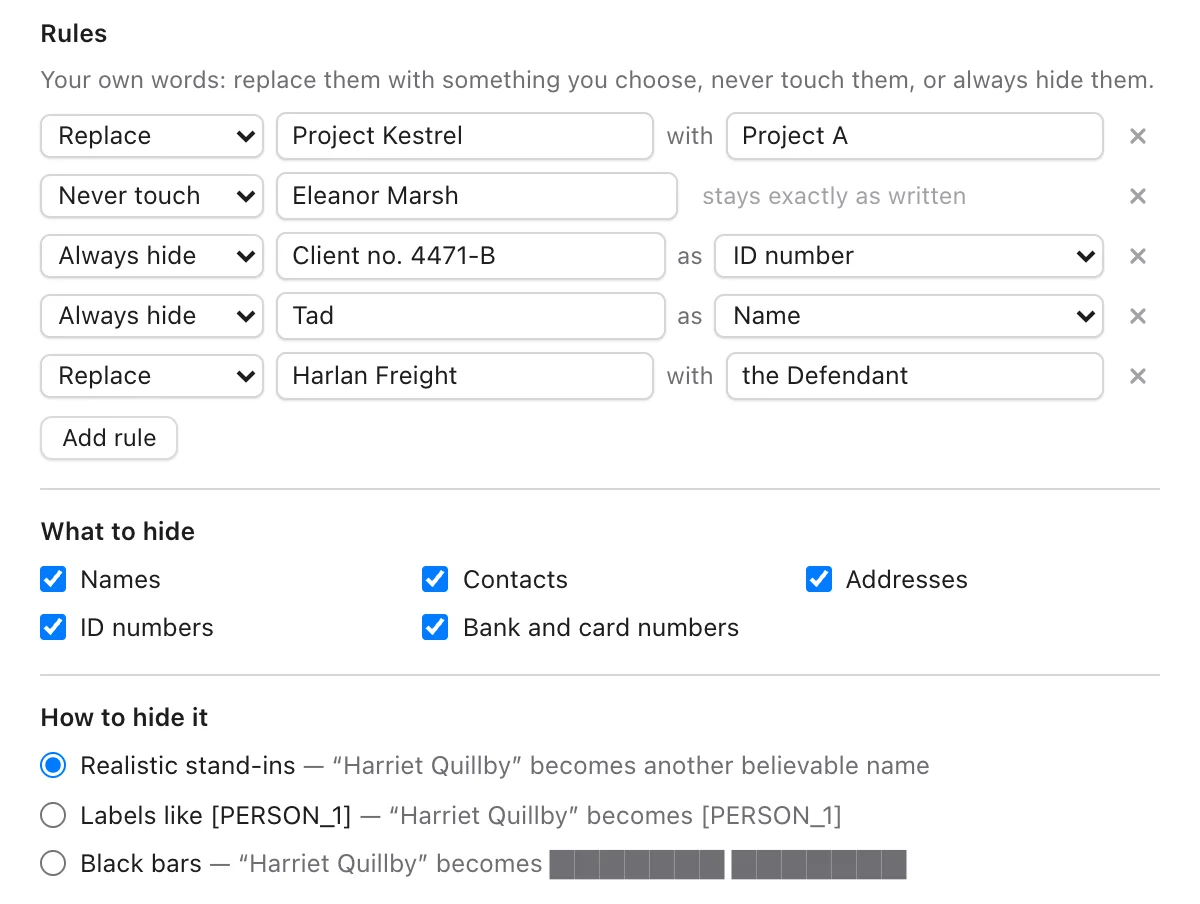The image size is (1200, 904).
Task: Click the Add rule button
Action: pos(109,438)
